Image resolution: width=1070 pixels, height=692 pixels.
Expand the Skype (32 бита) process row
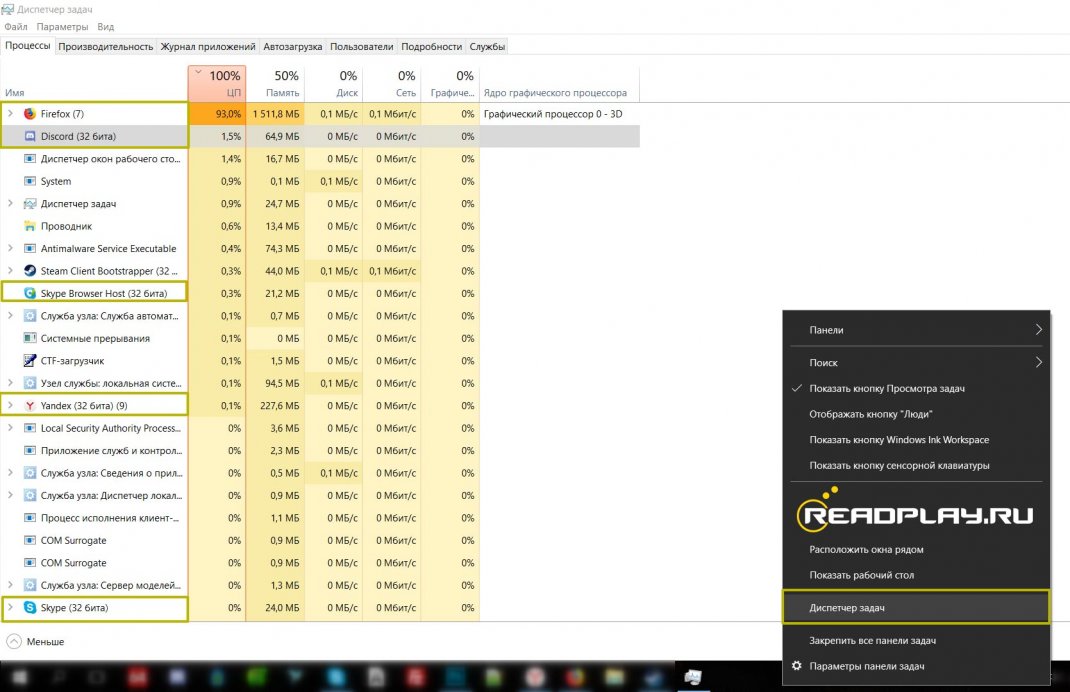(x=10, y=607)
